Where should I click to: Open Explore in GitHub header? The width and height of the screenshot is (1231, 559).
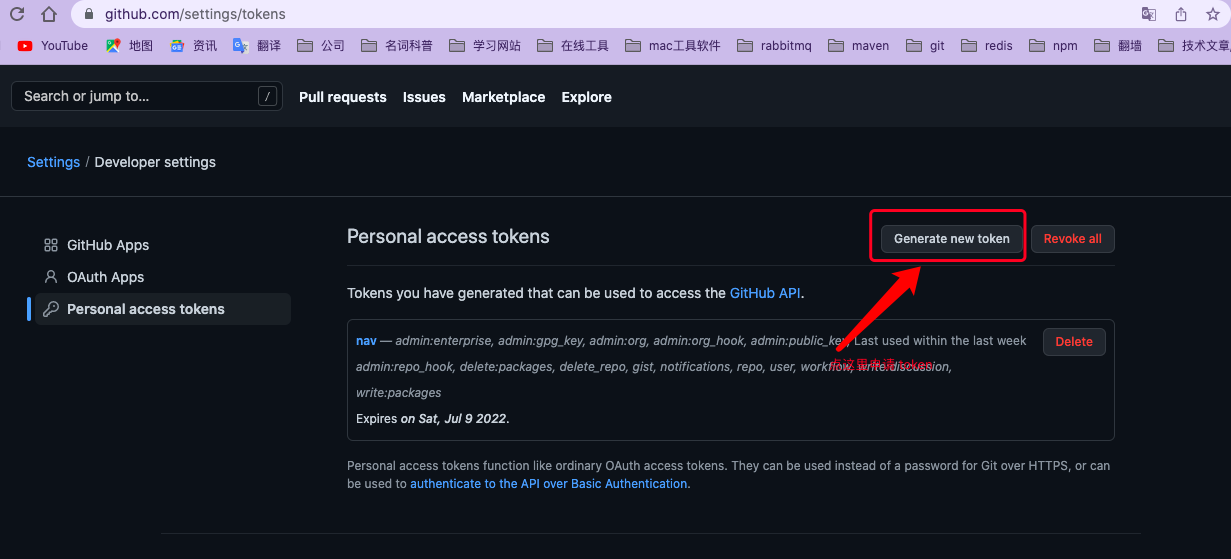(587, 97)
